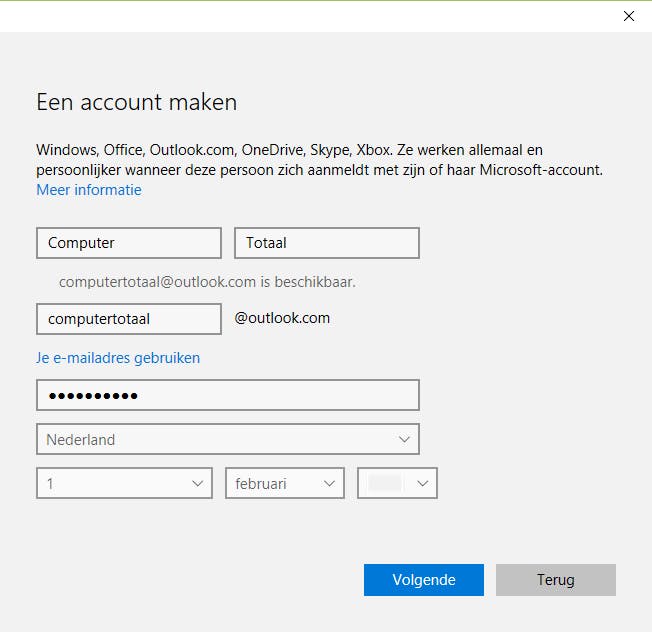Click the chevron arrow on the month selector
This screenshot has width=652, height=632.
(x=329, y=483)
